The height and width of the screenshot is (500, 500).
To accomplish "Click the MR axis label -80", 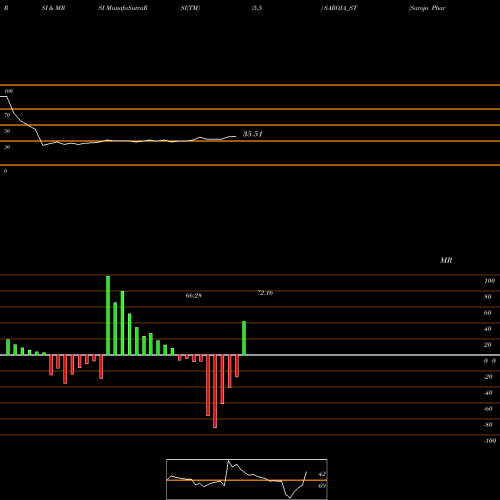I will coord(488,425).
